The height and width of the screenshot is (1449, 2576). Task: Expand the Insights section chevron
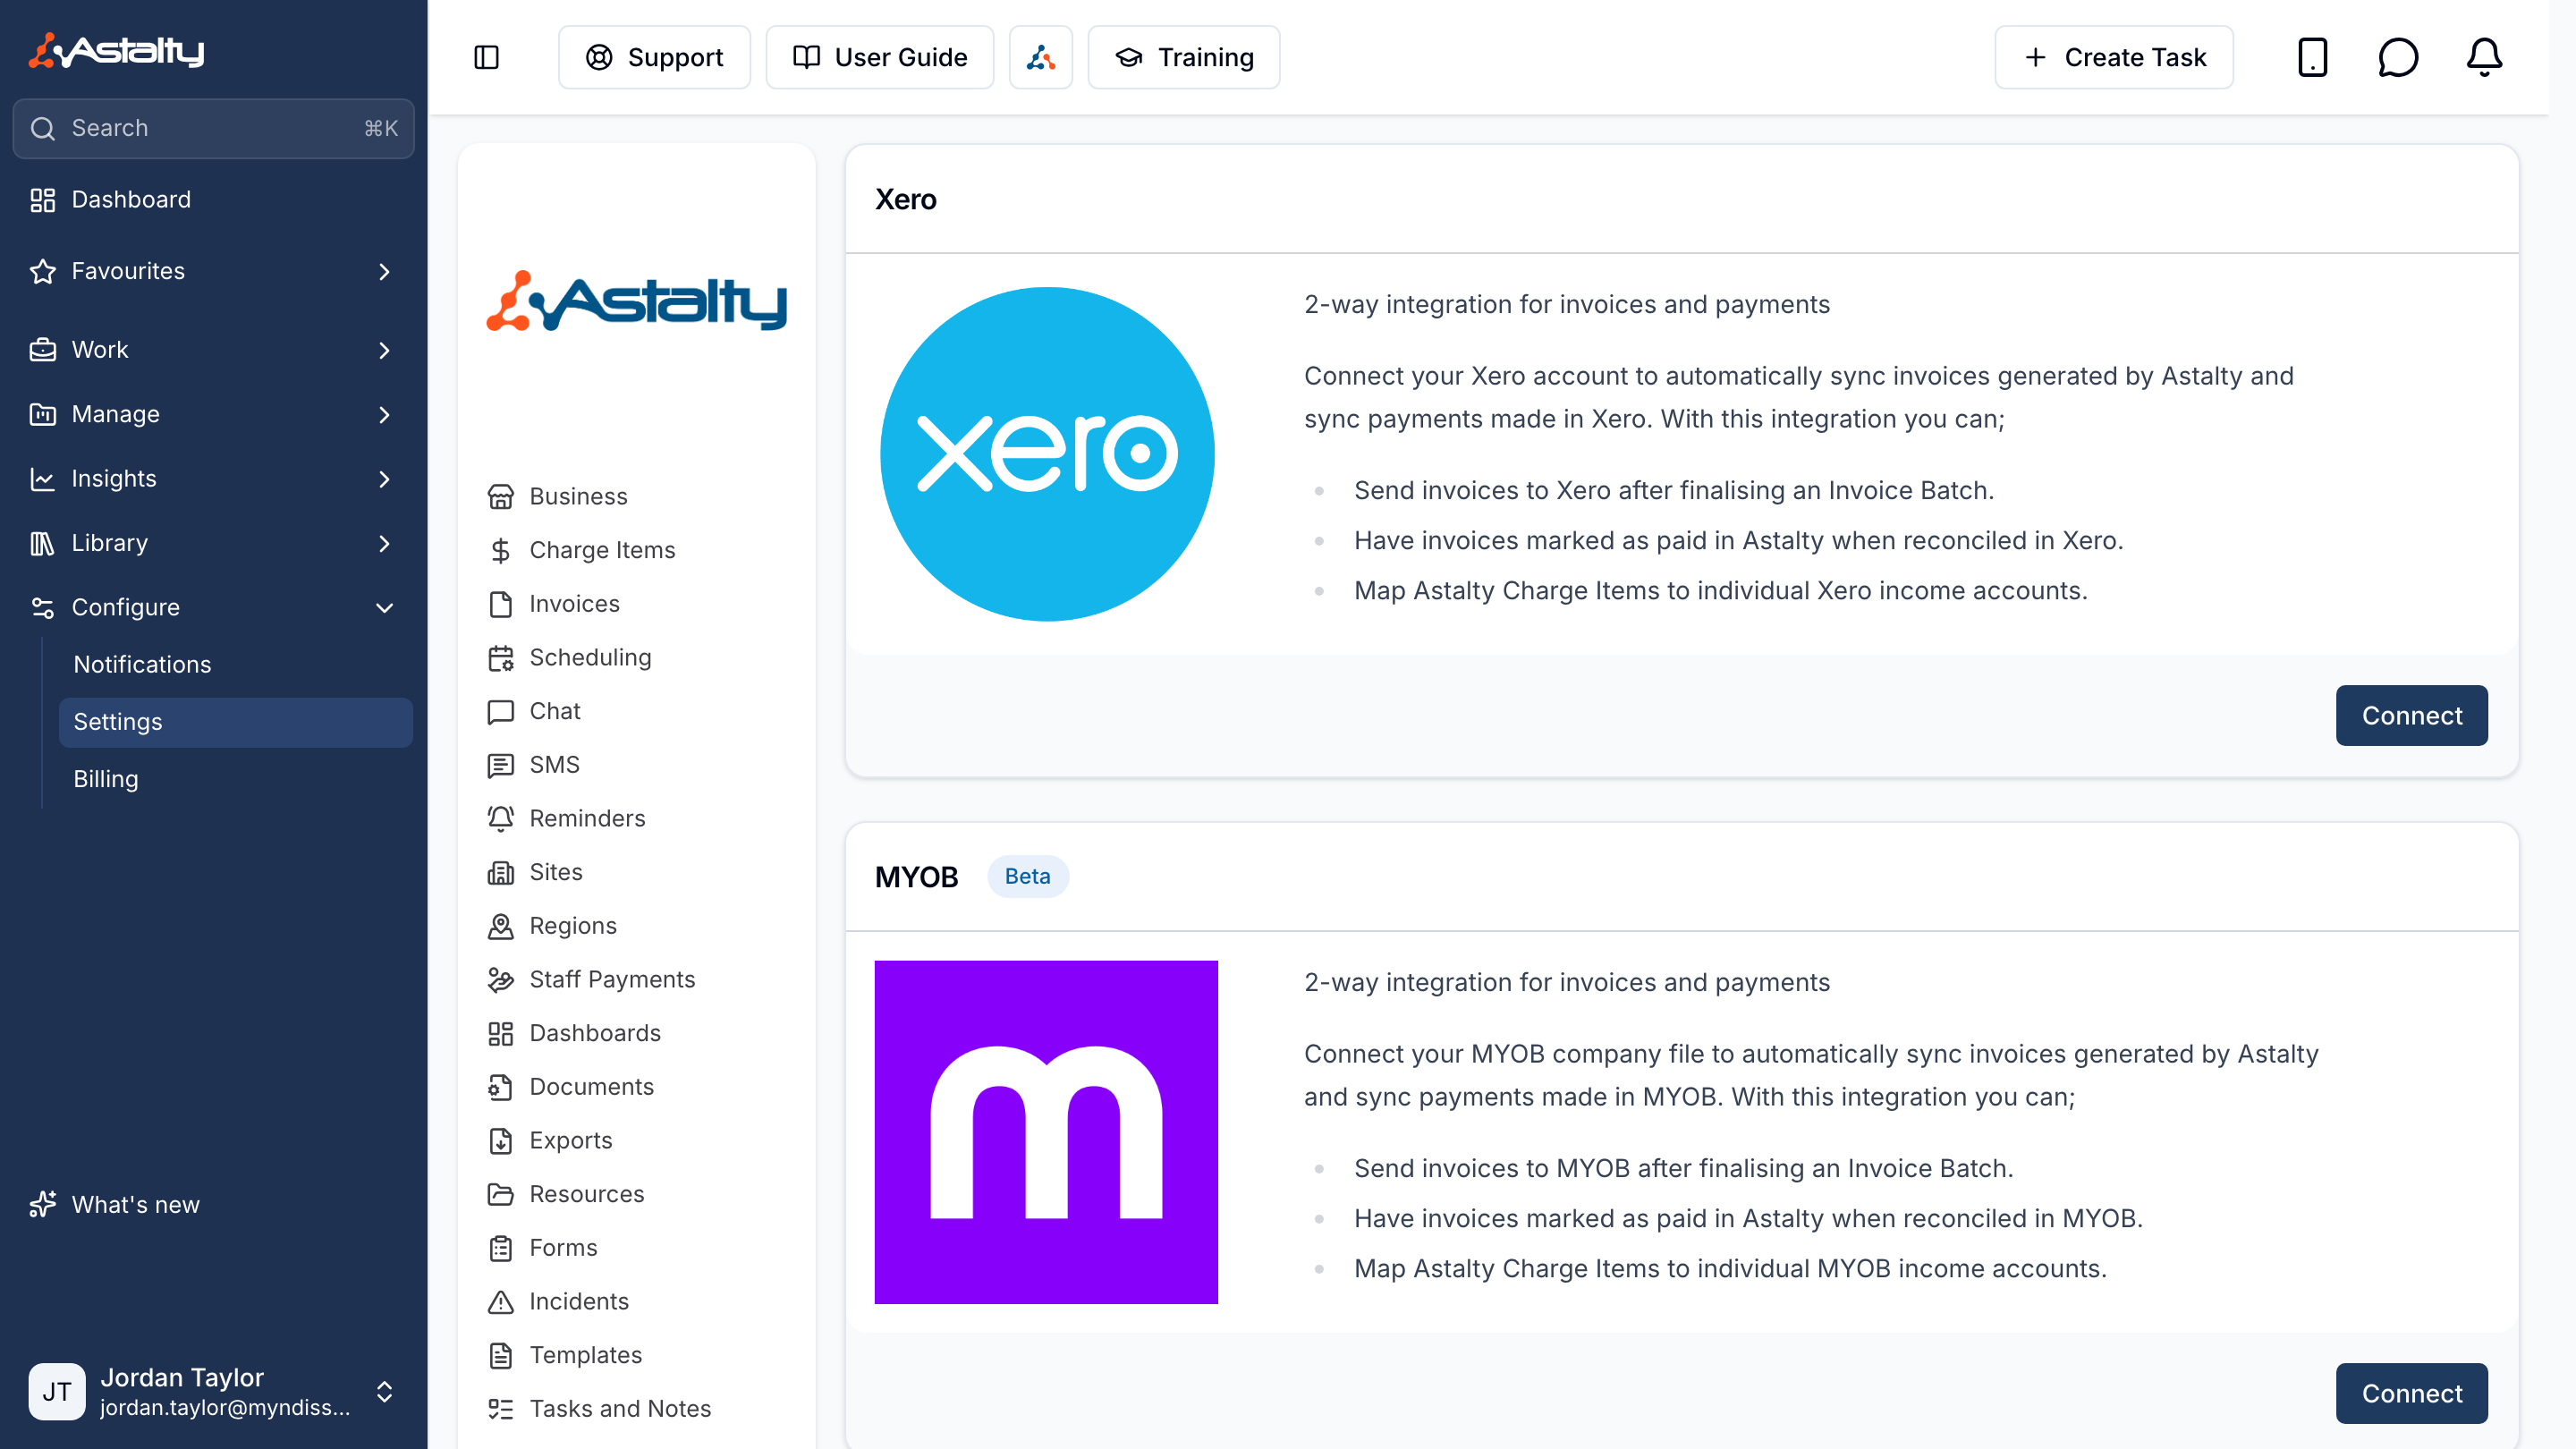click(x=384, y=479)
